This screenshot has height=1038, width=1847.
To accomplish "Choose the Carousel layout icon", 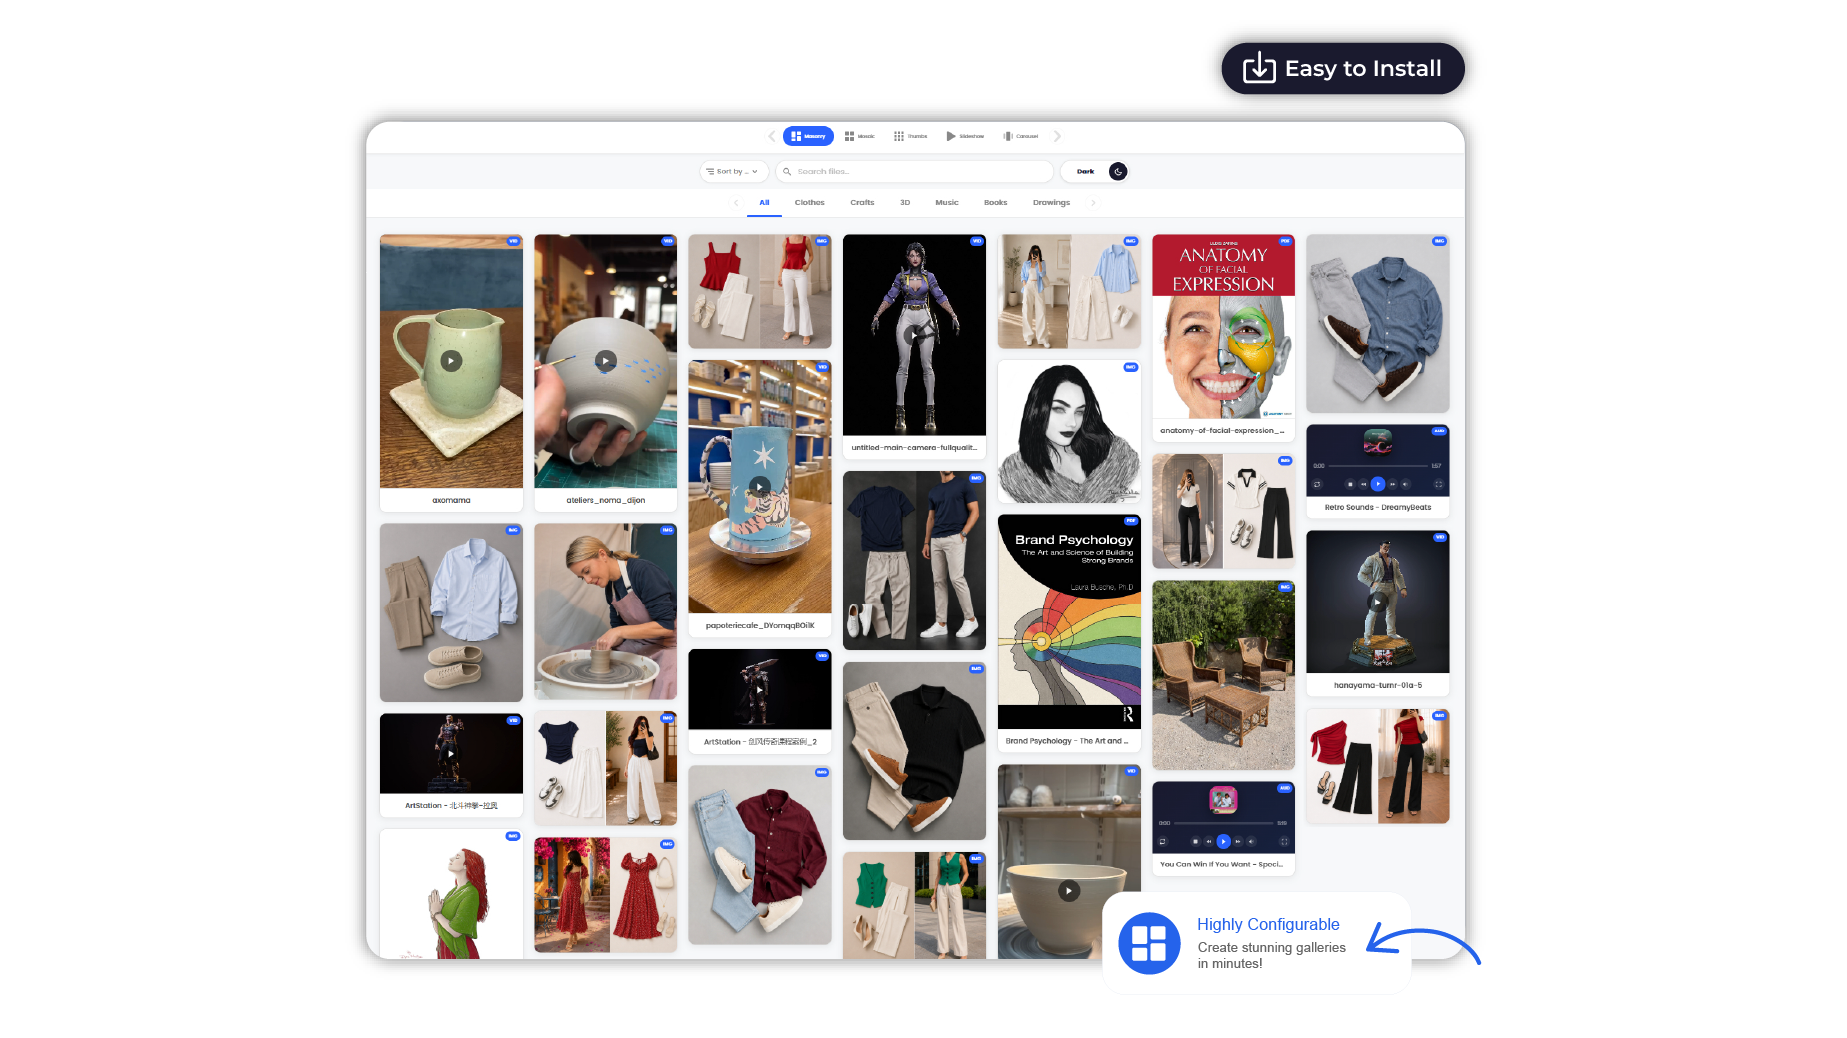I will [x=1021, y=136].
